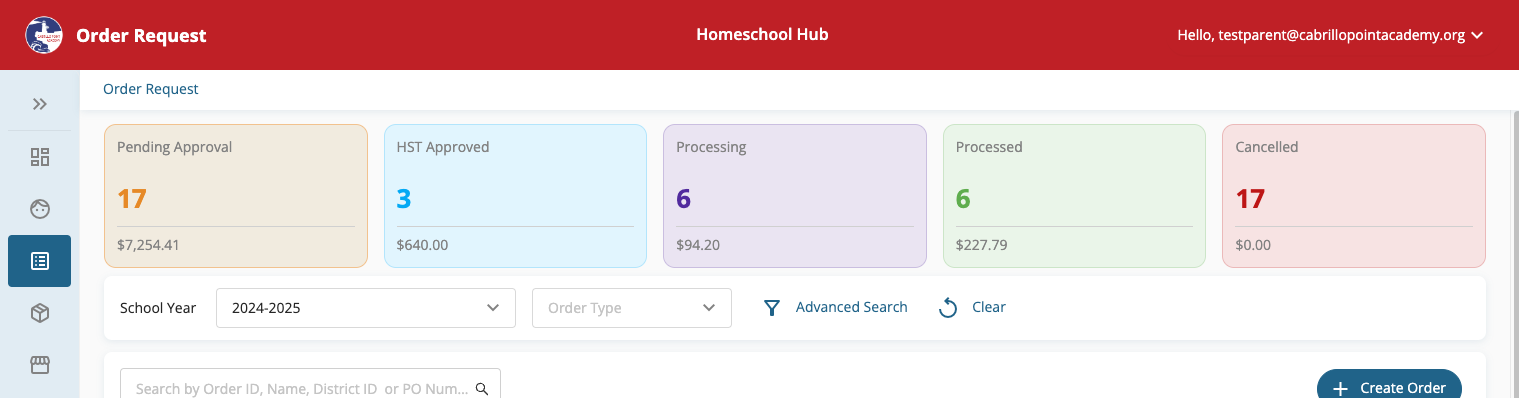Open the dashboard grid icon in sidebar

click(40, 157)
